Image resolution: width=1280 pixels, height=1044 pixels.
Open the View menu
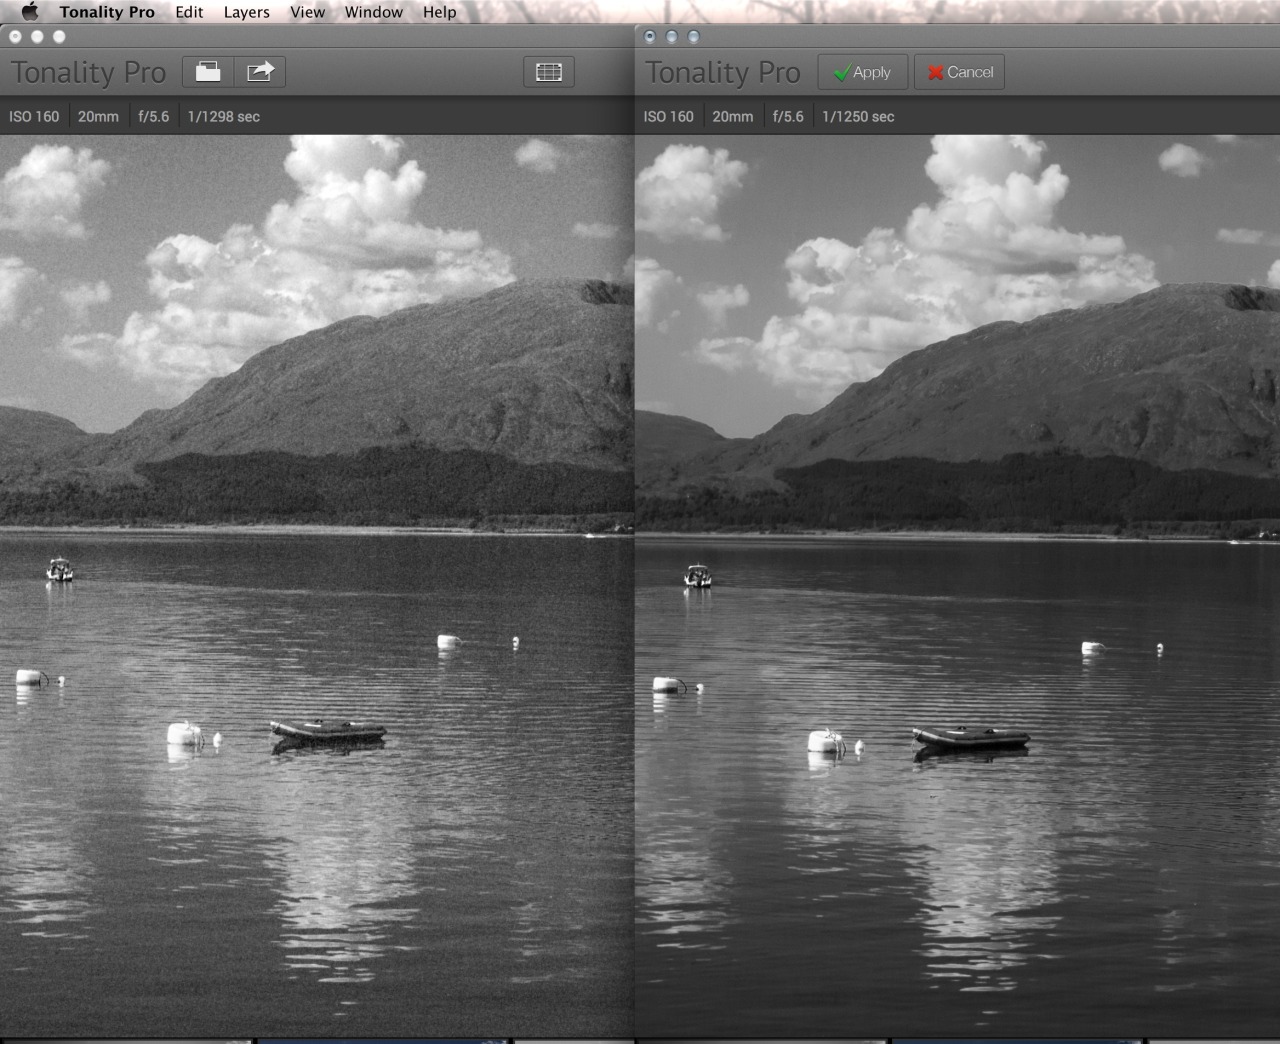click(307, 12)
